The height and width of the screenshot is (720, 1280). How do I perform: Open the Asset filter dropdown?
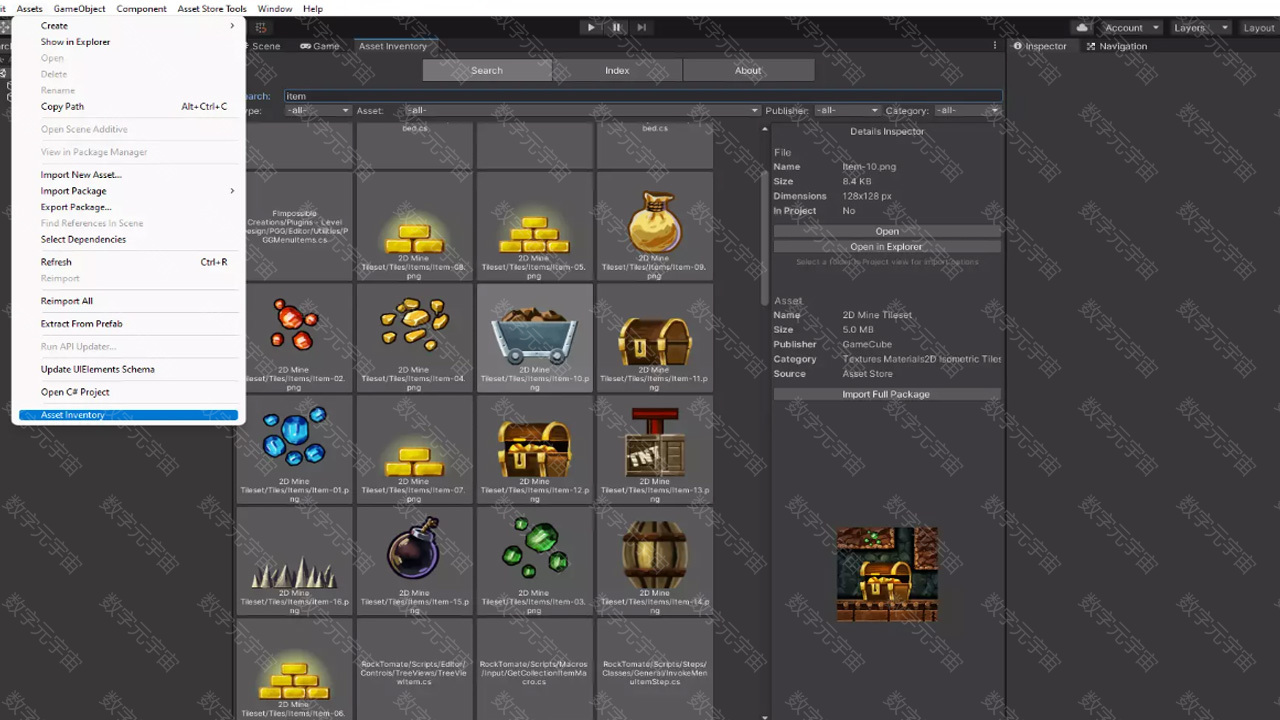point(582,110)
